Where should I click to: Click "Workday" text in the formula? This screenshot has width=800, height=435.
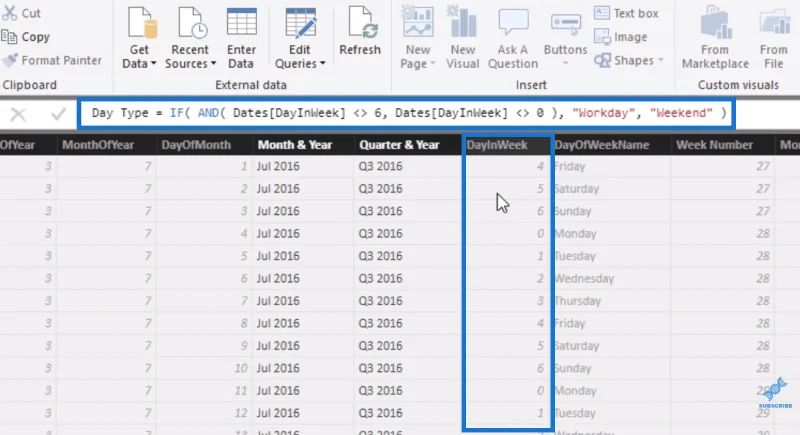604,113
